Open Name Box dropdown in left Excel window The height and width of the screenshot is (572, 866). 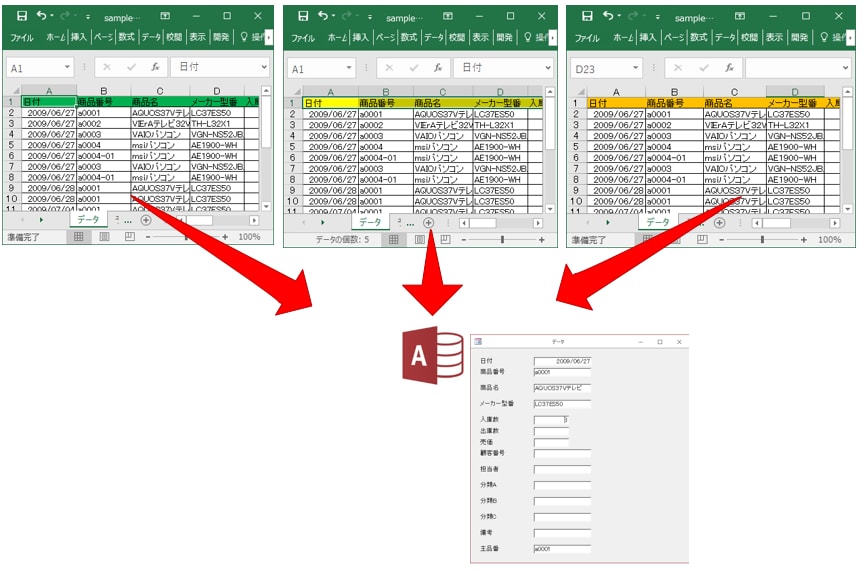67,67
